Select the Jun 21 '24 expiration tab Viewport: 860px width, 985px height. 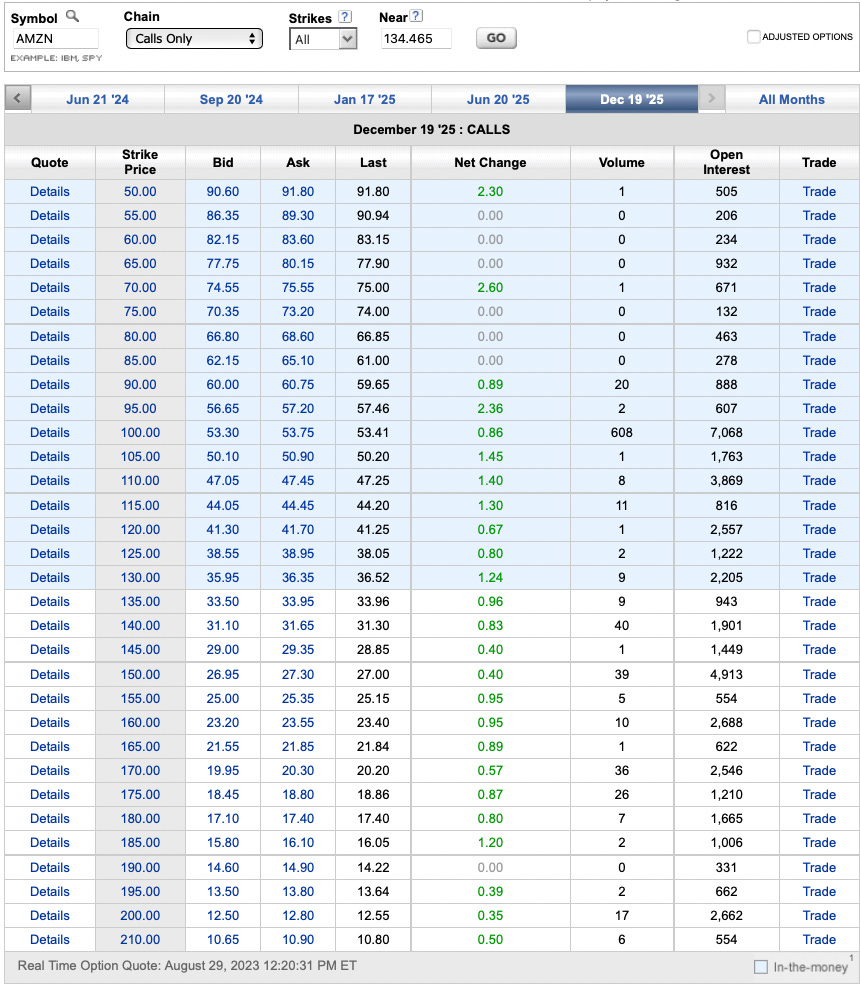97,99
